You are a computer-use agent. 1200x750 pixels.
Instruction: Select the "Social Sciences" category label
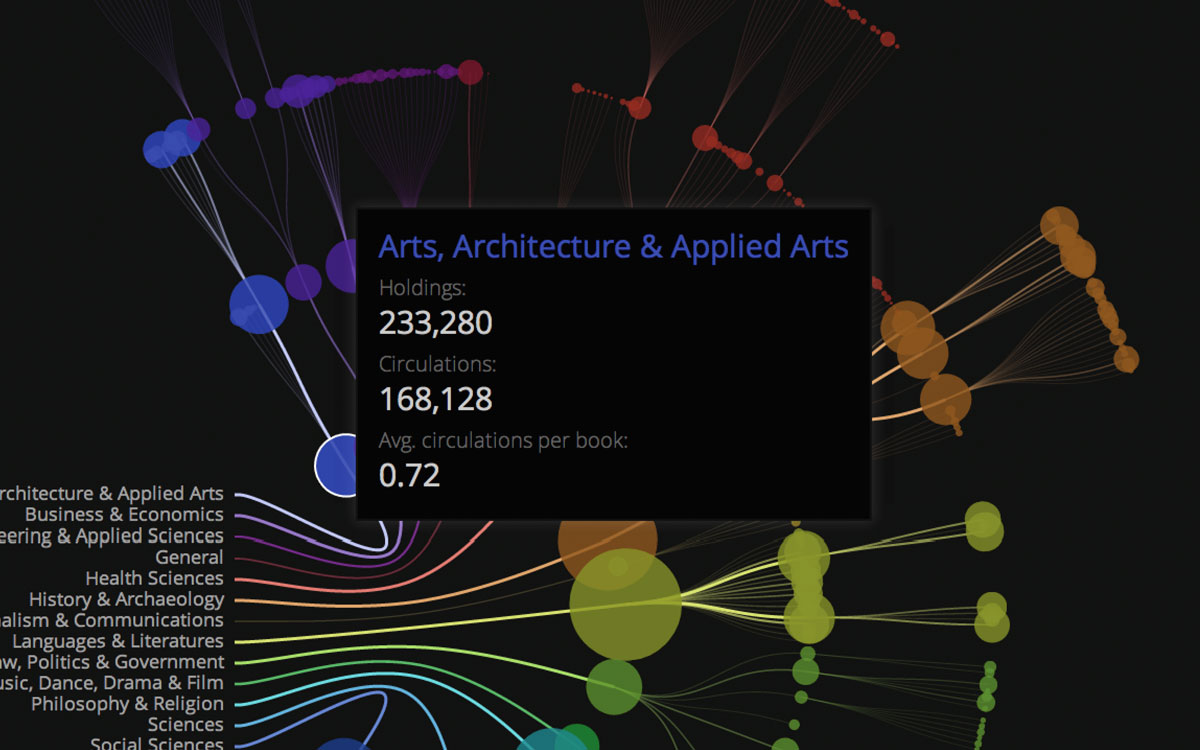pyautogui.click(x=156, y=743)
